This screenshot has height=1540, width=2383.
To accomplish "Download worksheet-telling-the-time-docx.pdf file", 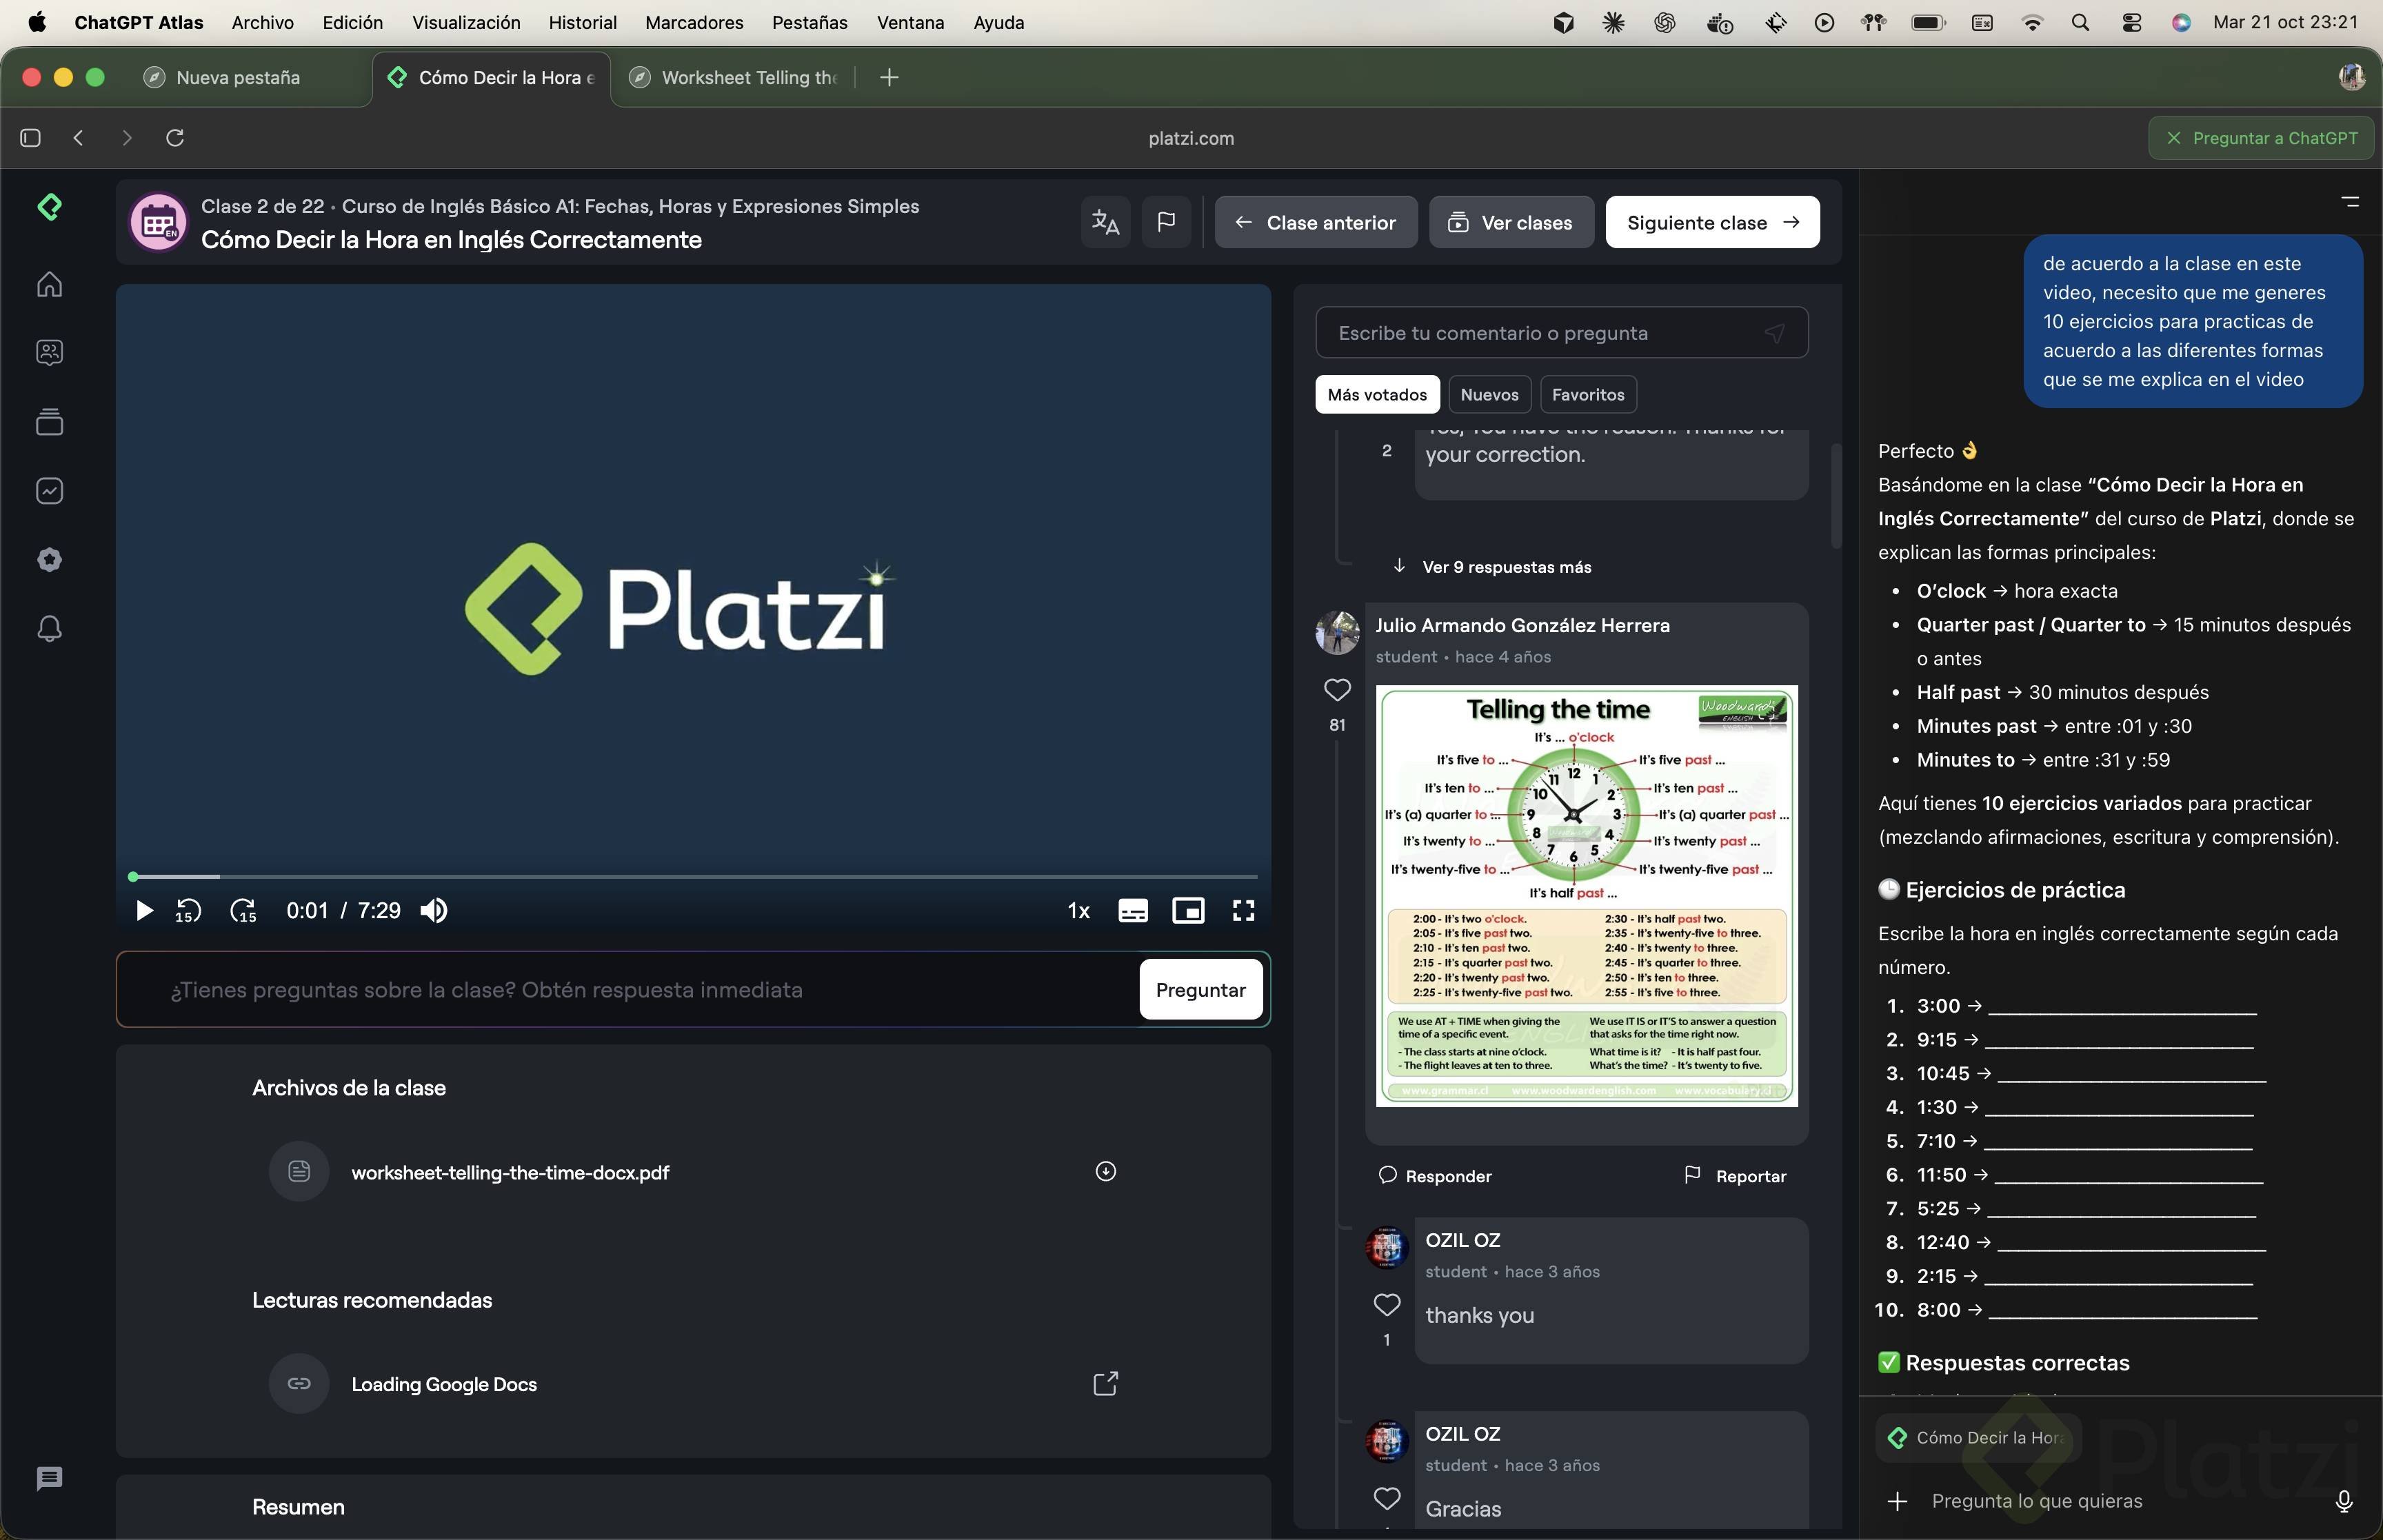I will (x=1105, y=1171).
